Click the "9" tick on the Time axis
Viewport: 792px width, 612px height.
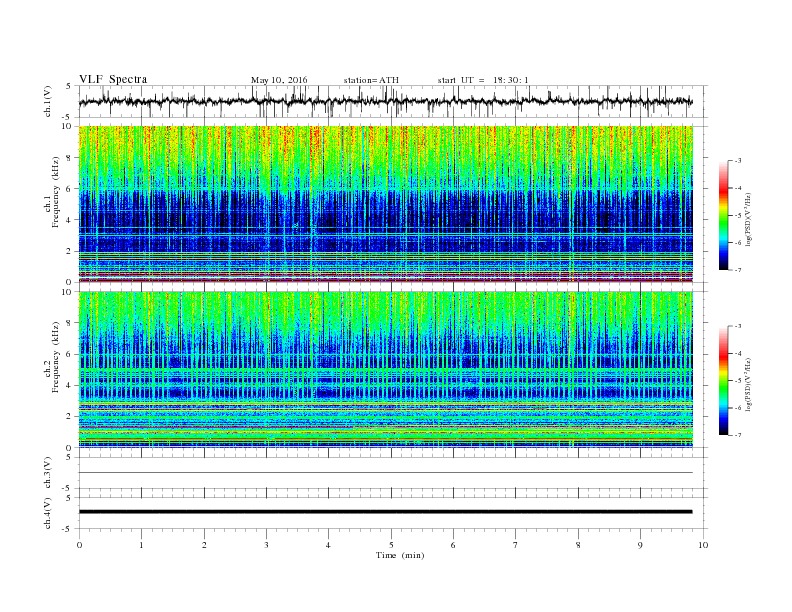pyautogui.click(x=640, y=545)
